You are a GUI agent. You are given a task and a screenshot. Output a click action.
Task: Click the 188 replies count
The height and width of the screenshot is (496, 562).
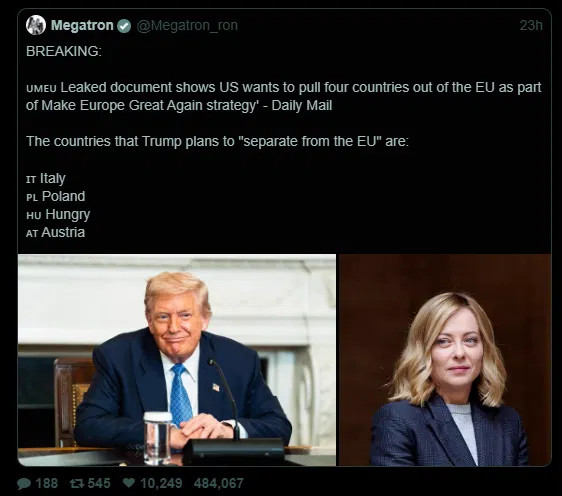47,483
